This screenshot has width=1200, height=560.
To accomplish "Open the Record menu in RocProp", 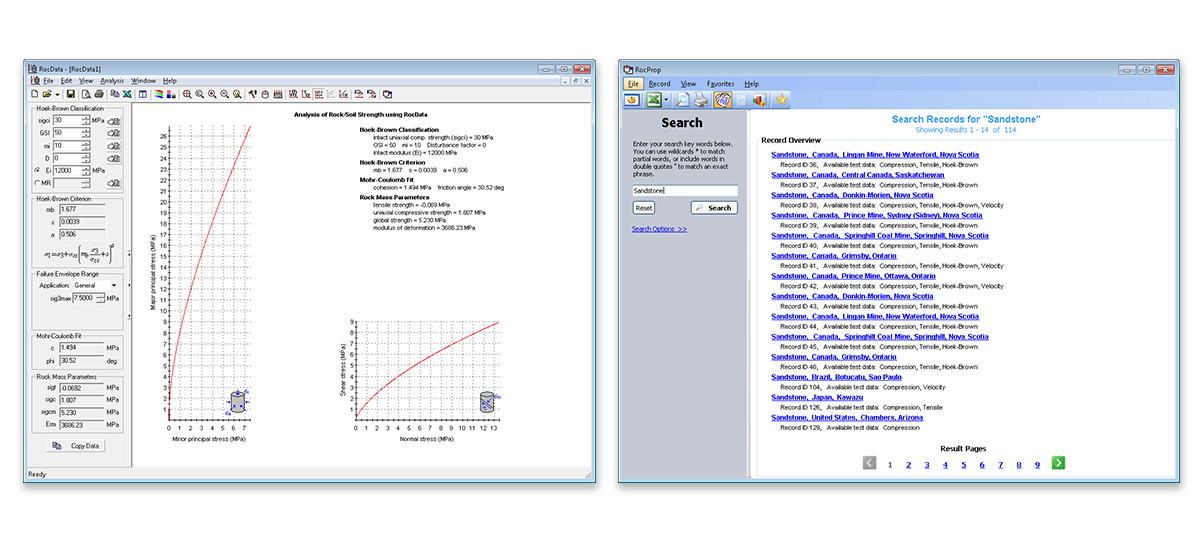I will pos(659,84).
